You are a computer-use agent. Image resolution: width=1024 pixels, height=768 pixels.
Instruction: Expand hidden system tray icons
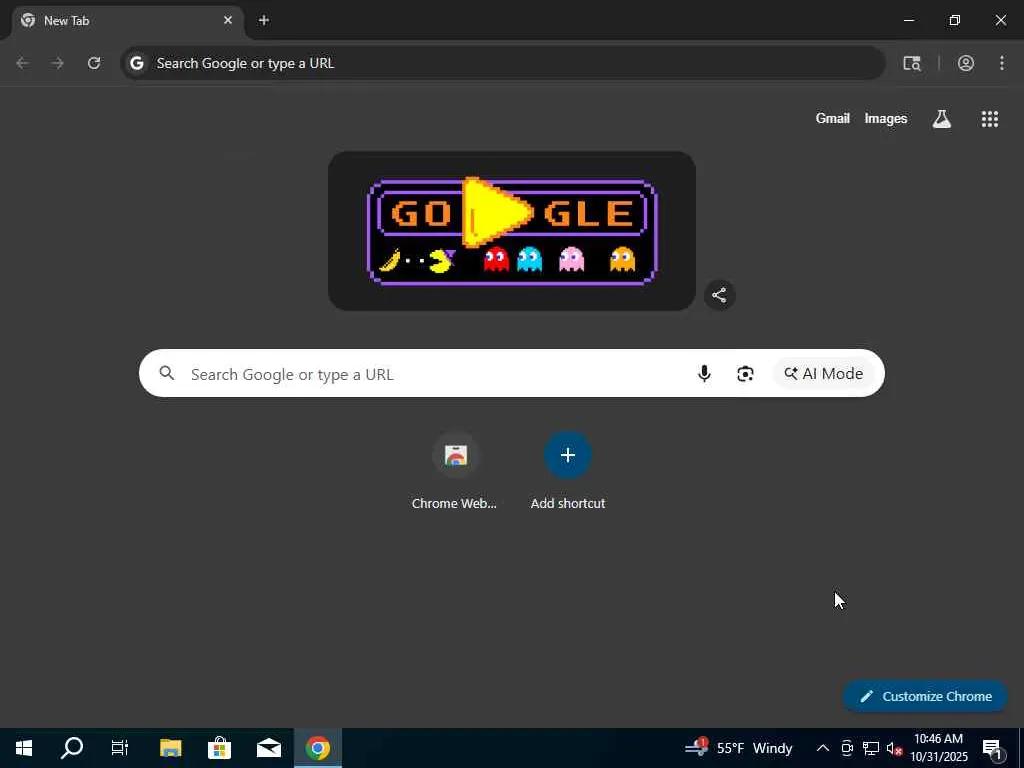click(x=823, y=748)
